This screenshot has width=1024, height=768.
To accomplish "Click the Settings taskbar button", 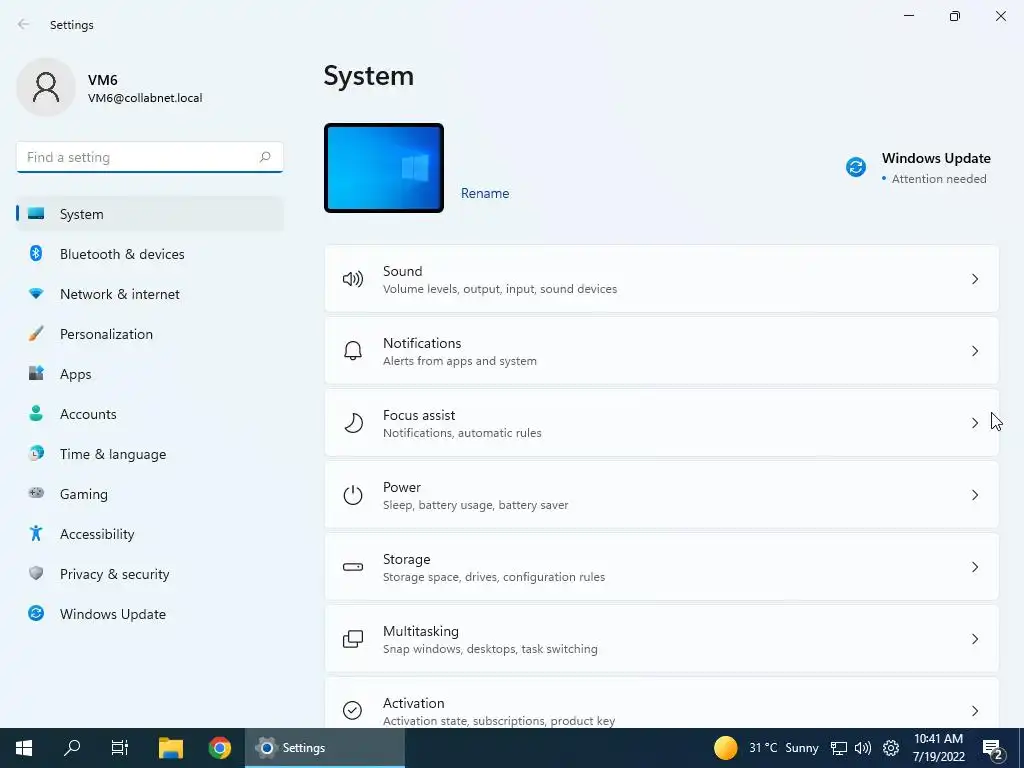I will 325,748.
